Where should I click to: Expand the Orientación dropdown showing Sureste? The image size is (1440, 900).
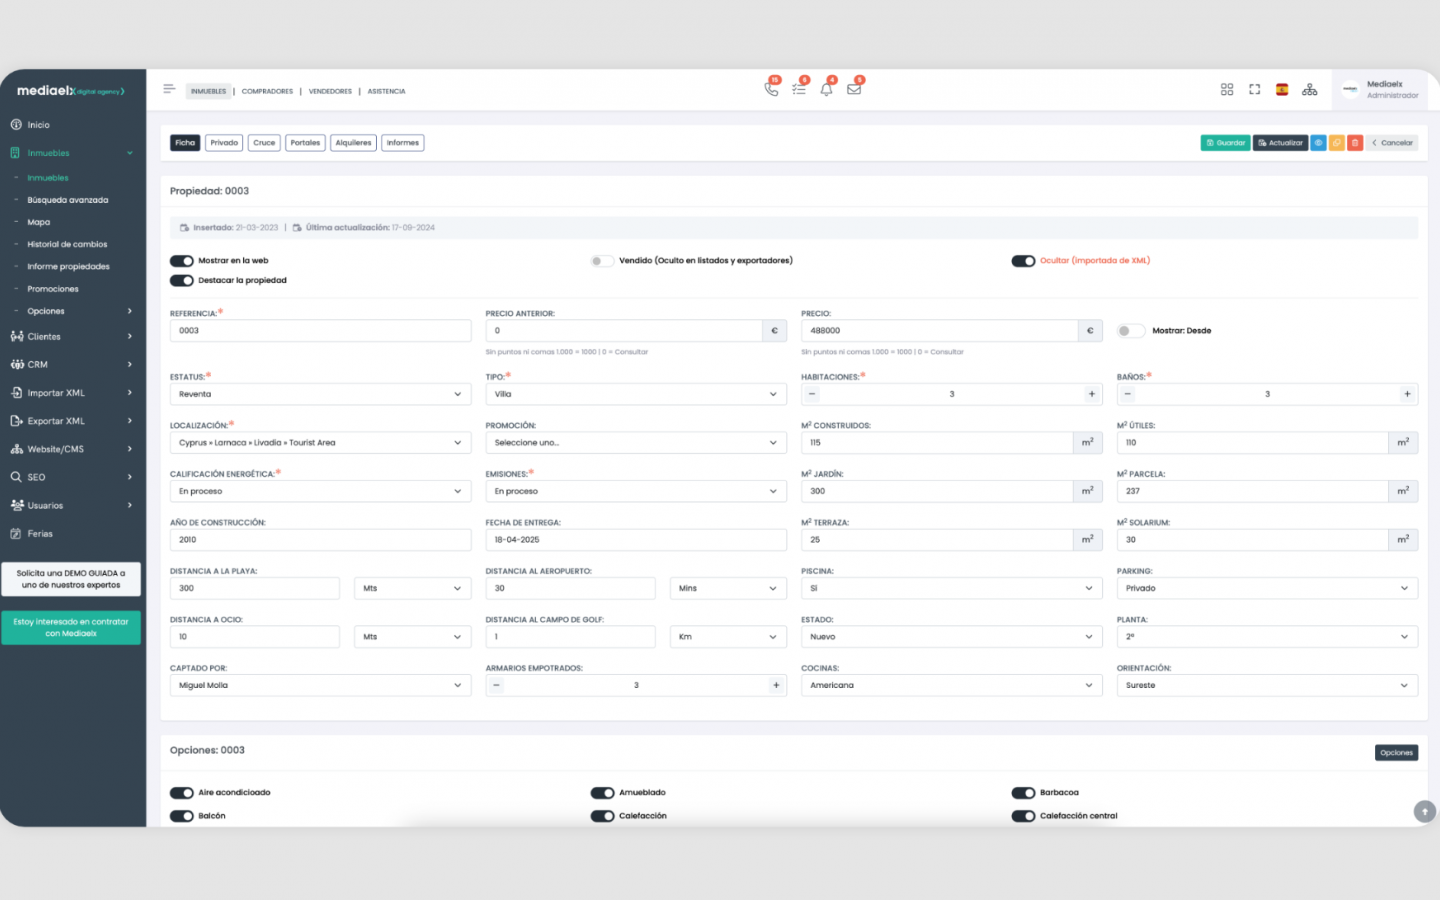tap(1266, 686)
